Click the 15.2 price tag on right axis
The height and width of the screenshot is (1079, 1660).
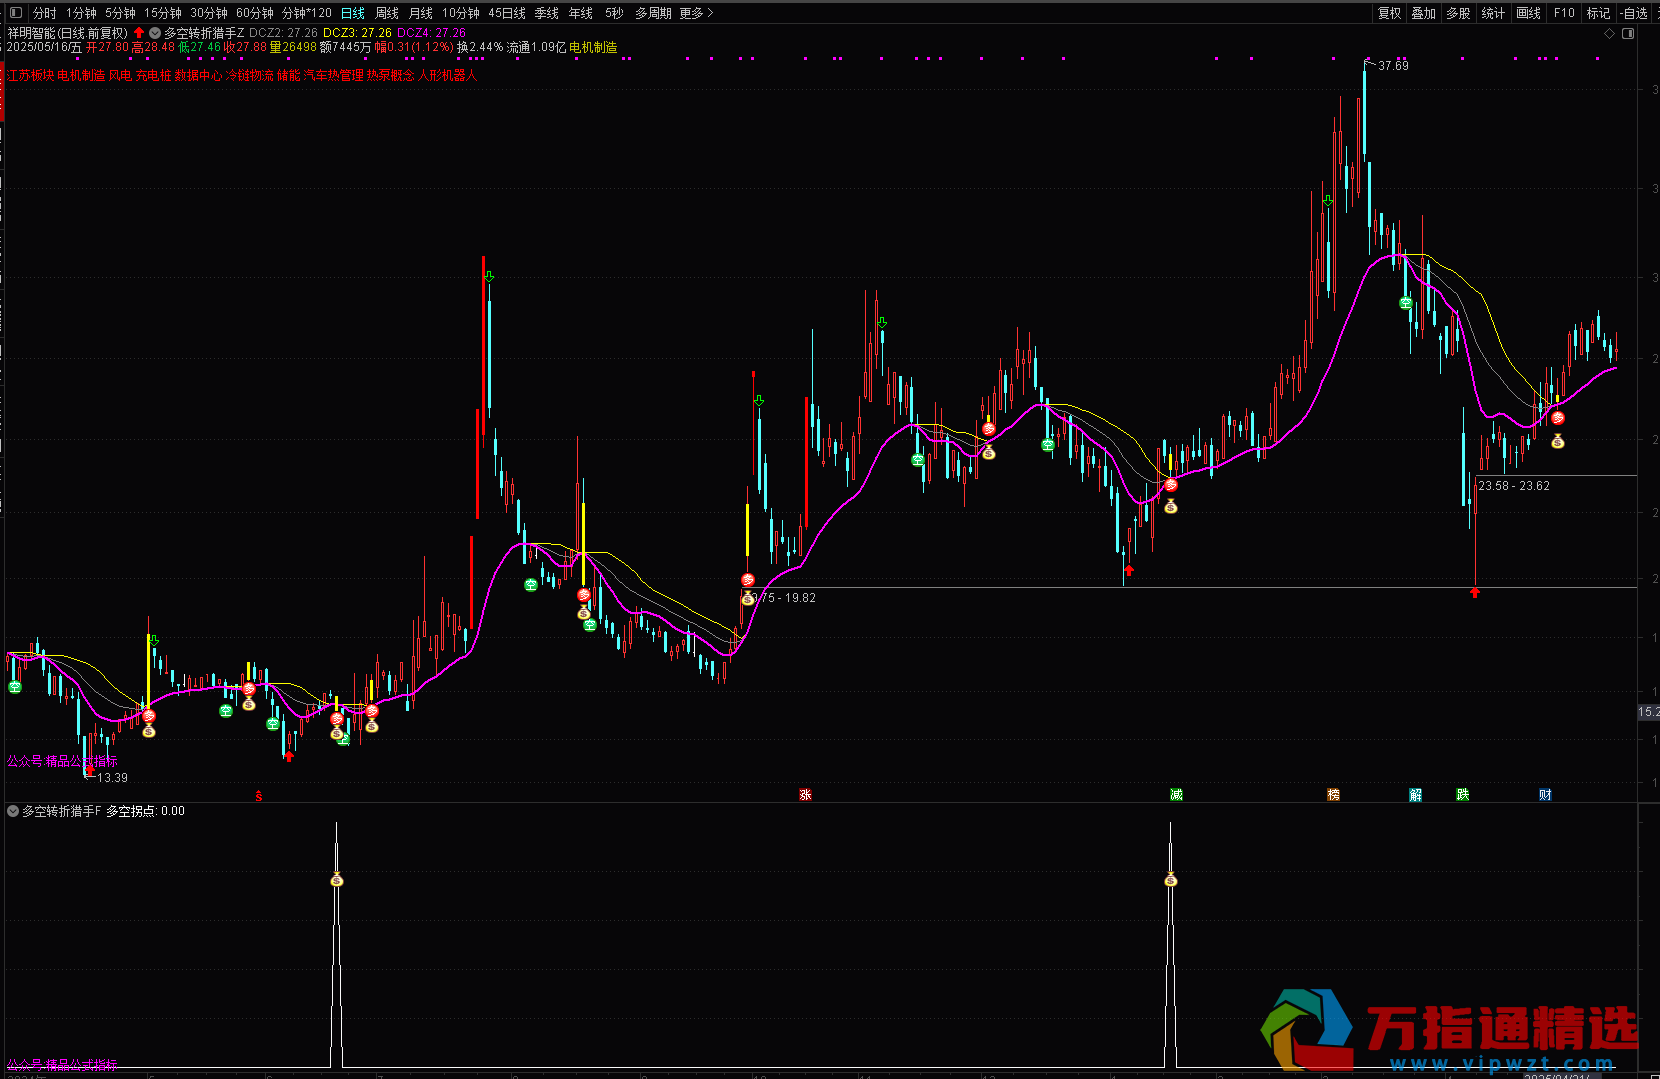1648,712
